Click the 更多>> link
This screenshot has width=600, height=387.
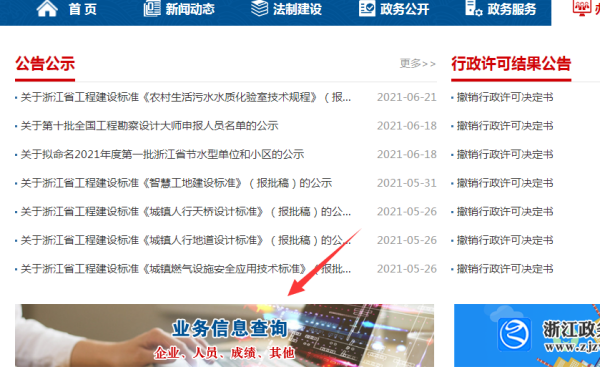[x=417, y=63]
